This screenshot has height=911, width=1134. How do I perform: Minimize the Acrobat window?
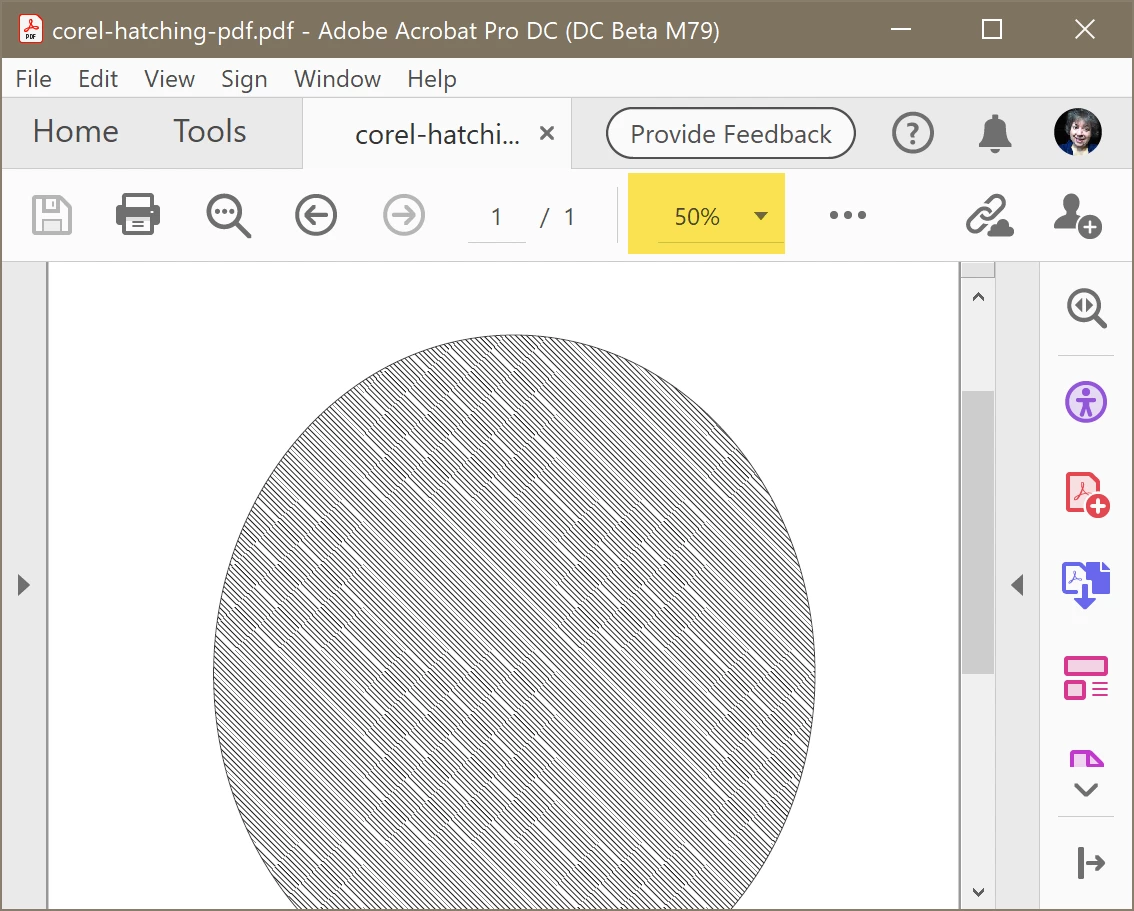coord(900,30)
